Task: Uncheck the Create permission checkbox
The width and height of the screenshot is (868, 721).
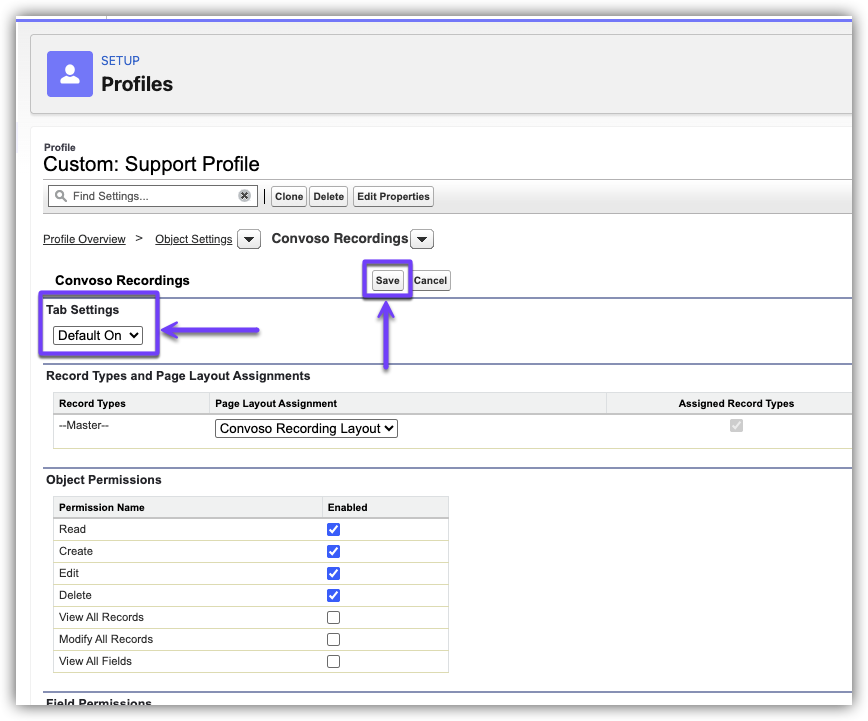Action: (334, 551)
